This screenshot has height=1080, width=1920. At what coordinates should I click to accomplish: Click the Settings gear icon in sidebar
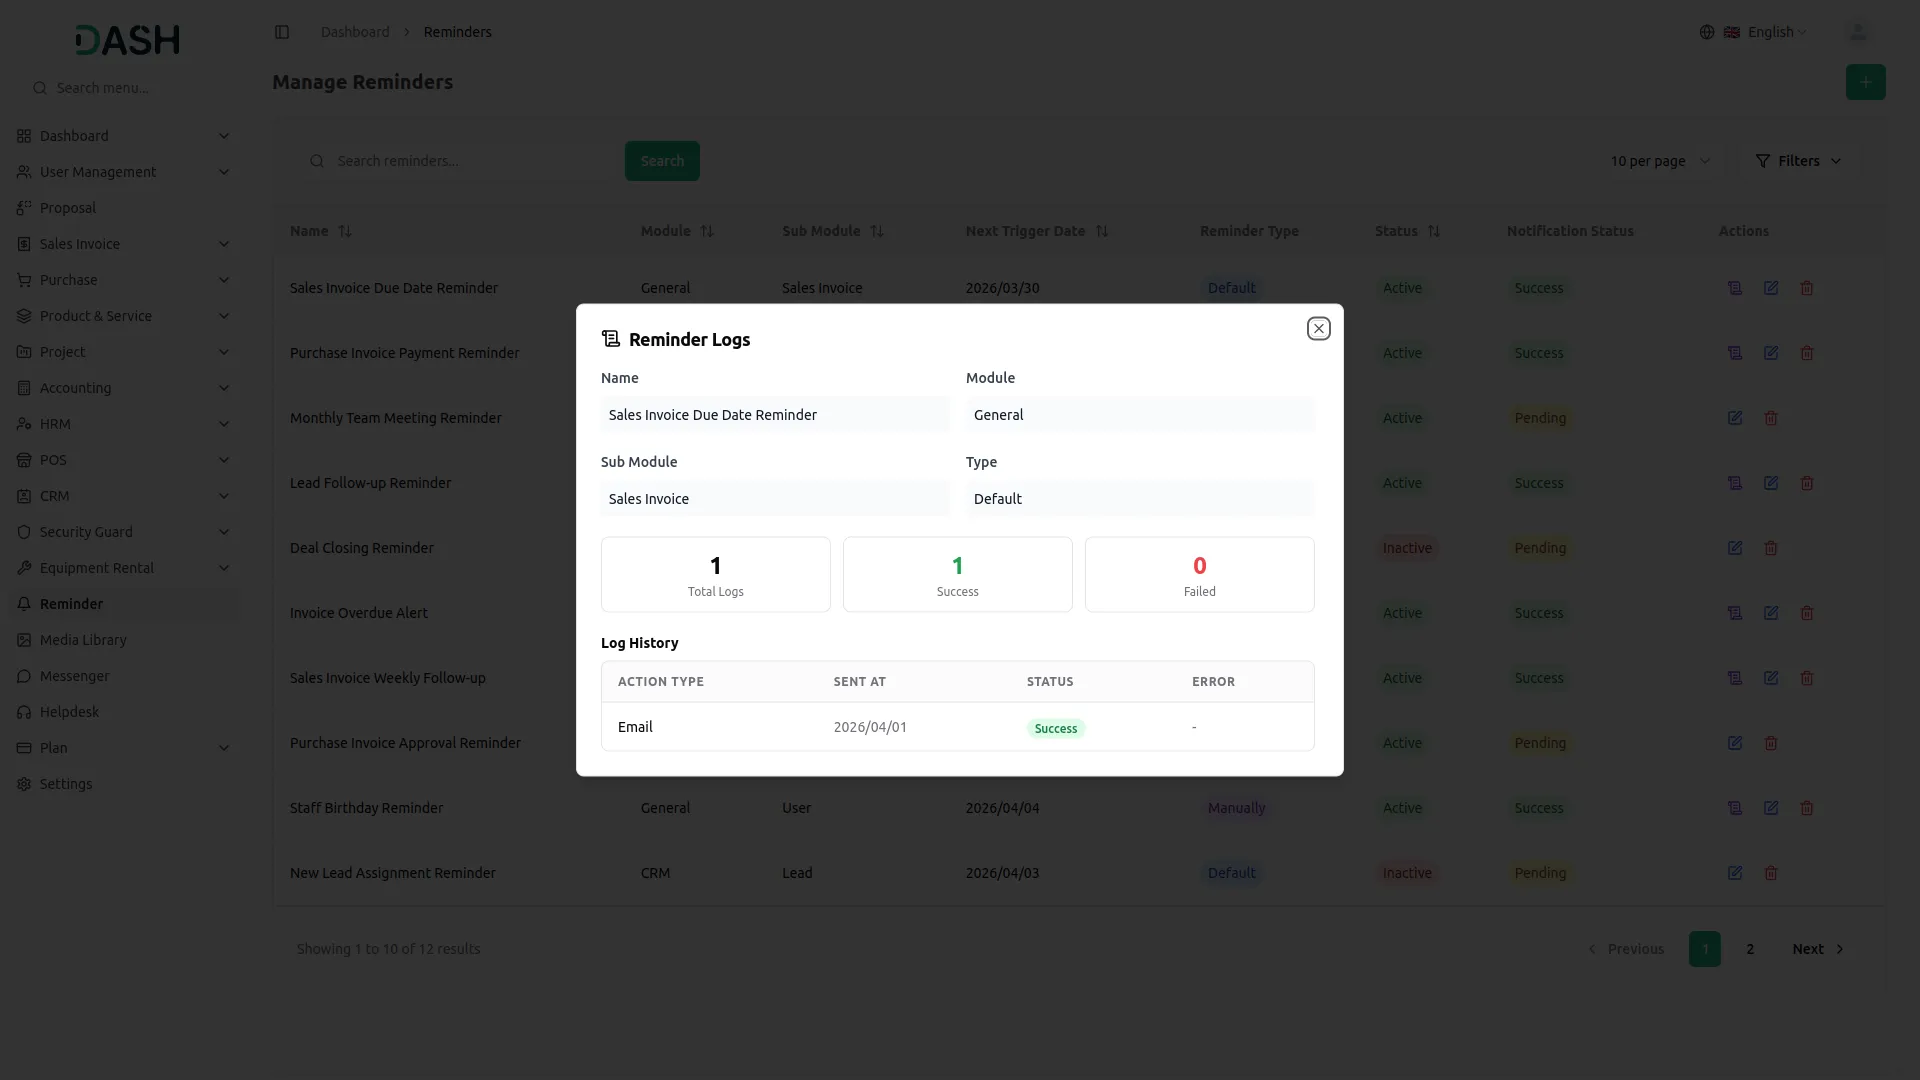tap(24, 784)
